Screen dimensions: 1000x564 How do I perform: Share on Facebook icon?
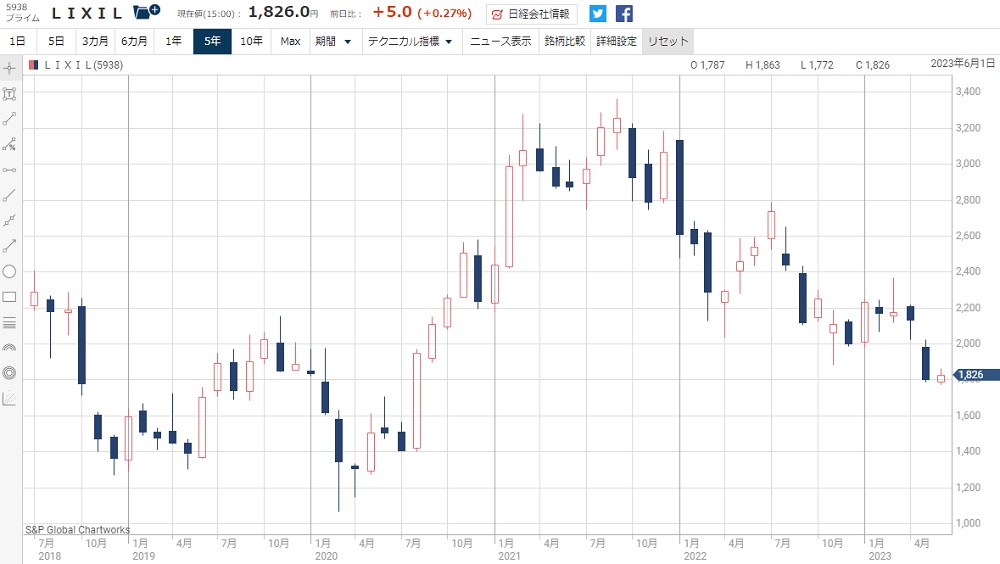[624, 13]
